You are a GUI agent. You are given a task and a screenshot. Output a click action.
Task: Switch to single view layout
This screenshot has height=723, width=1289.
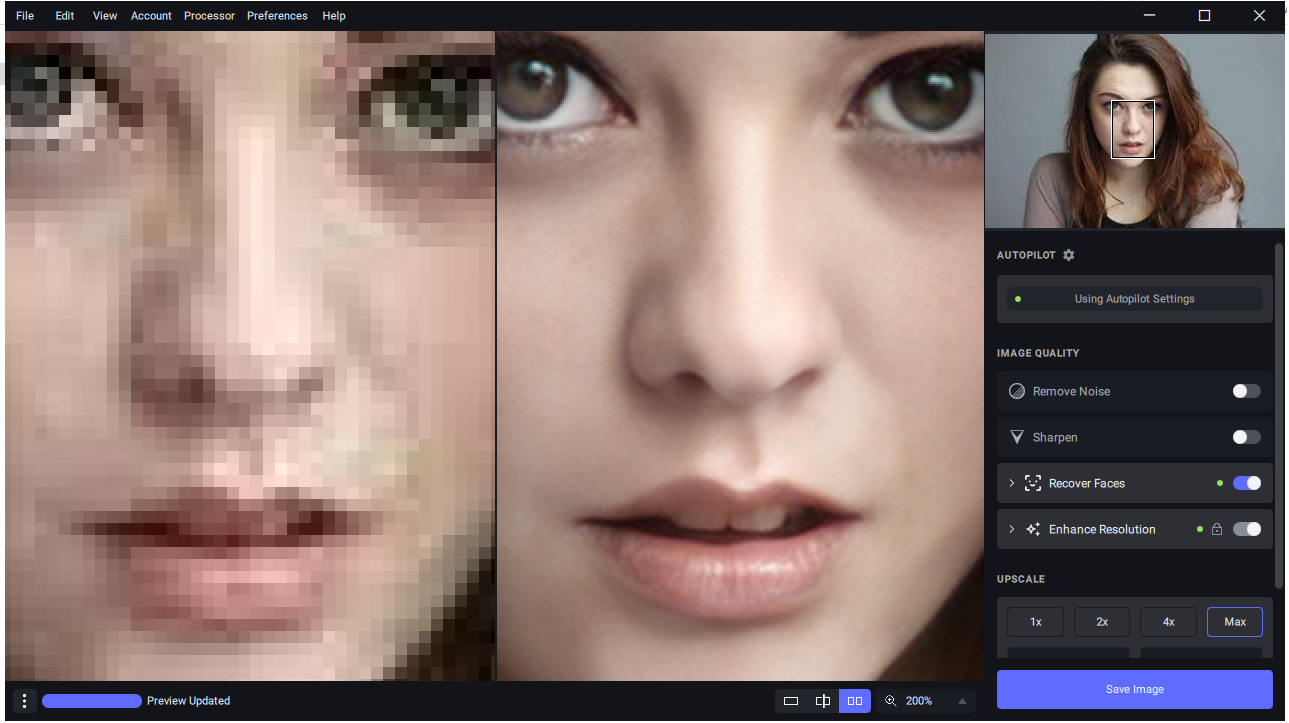pyautogui.click(x=791, y=701)
